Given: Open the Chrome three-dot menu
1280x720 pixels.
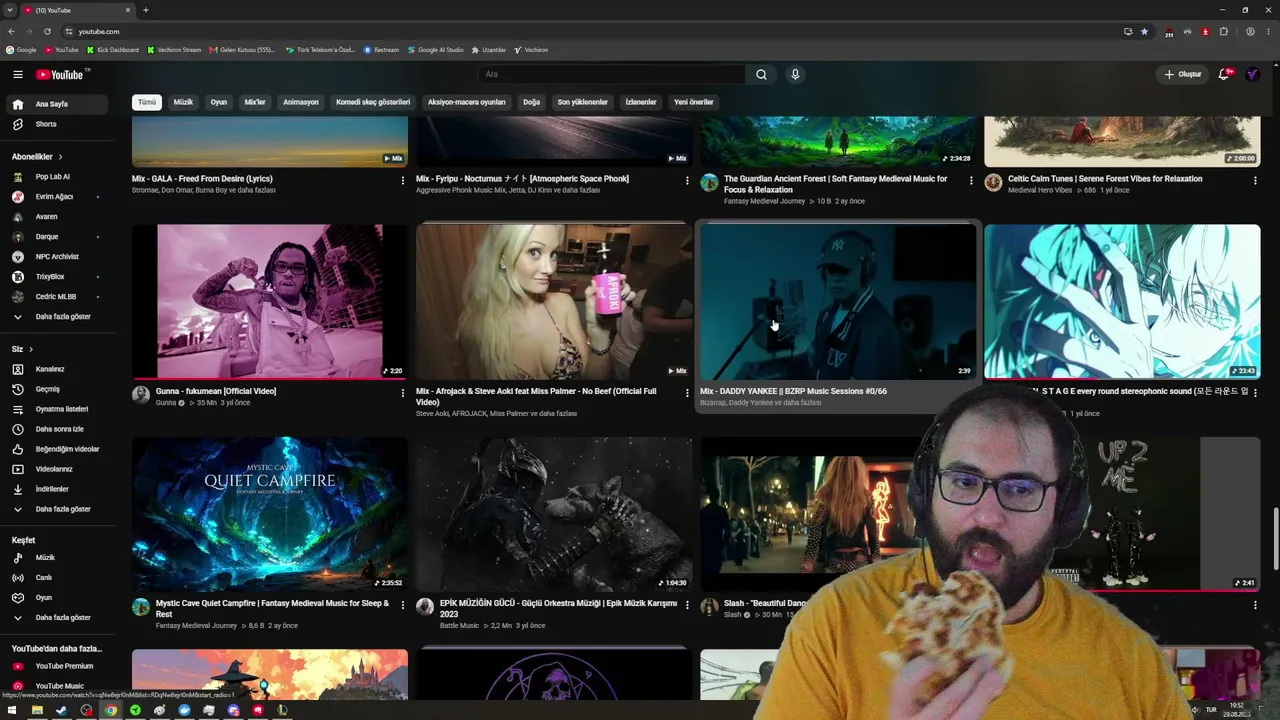Looking at the screenshot, I should point(1269,31).
